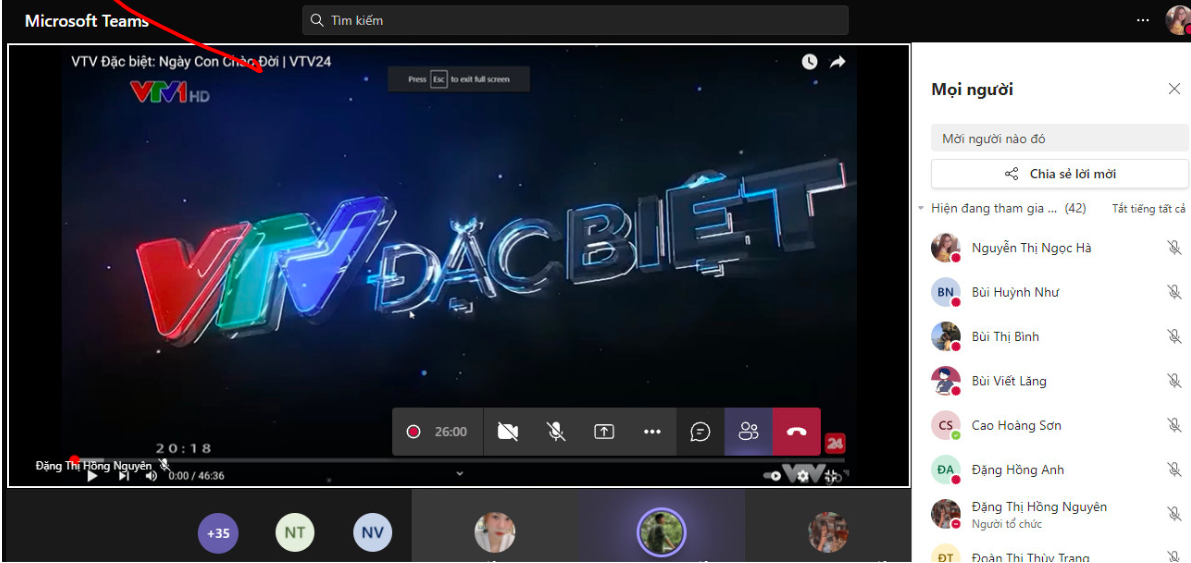This screenshot has width=1191, height=563.
Task: Click the red recording indicator dot
Action: (x=413, y=432)
